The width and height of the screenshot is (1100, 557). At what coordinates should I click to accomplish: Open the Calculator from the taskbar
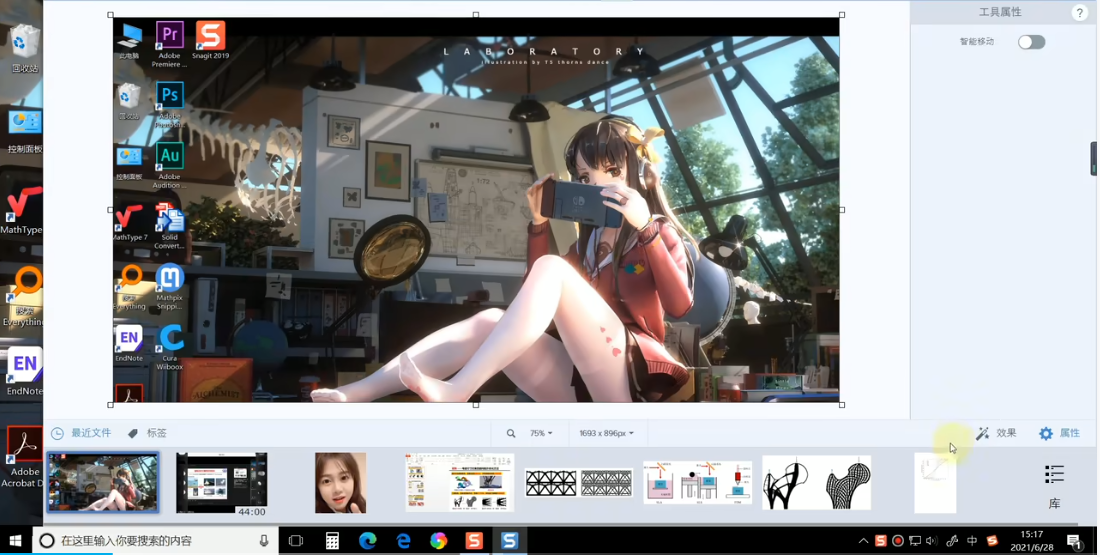point(332,541)
